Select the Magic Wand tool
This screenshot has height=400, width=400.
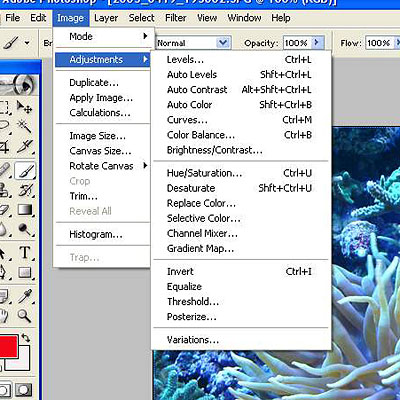(25, 126)
